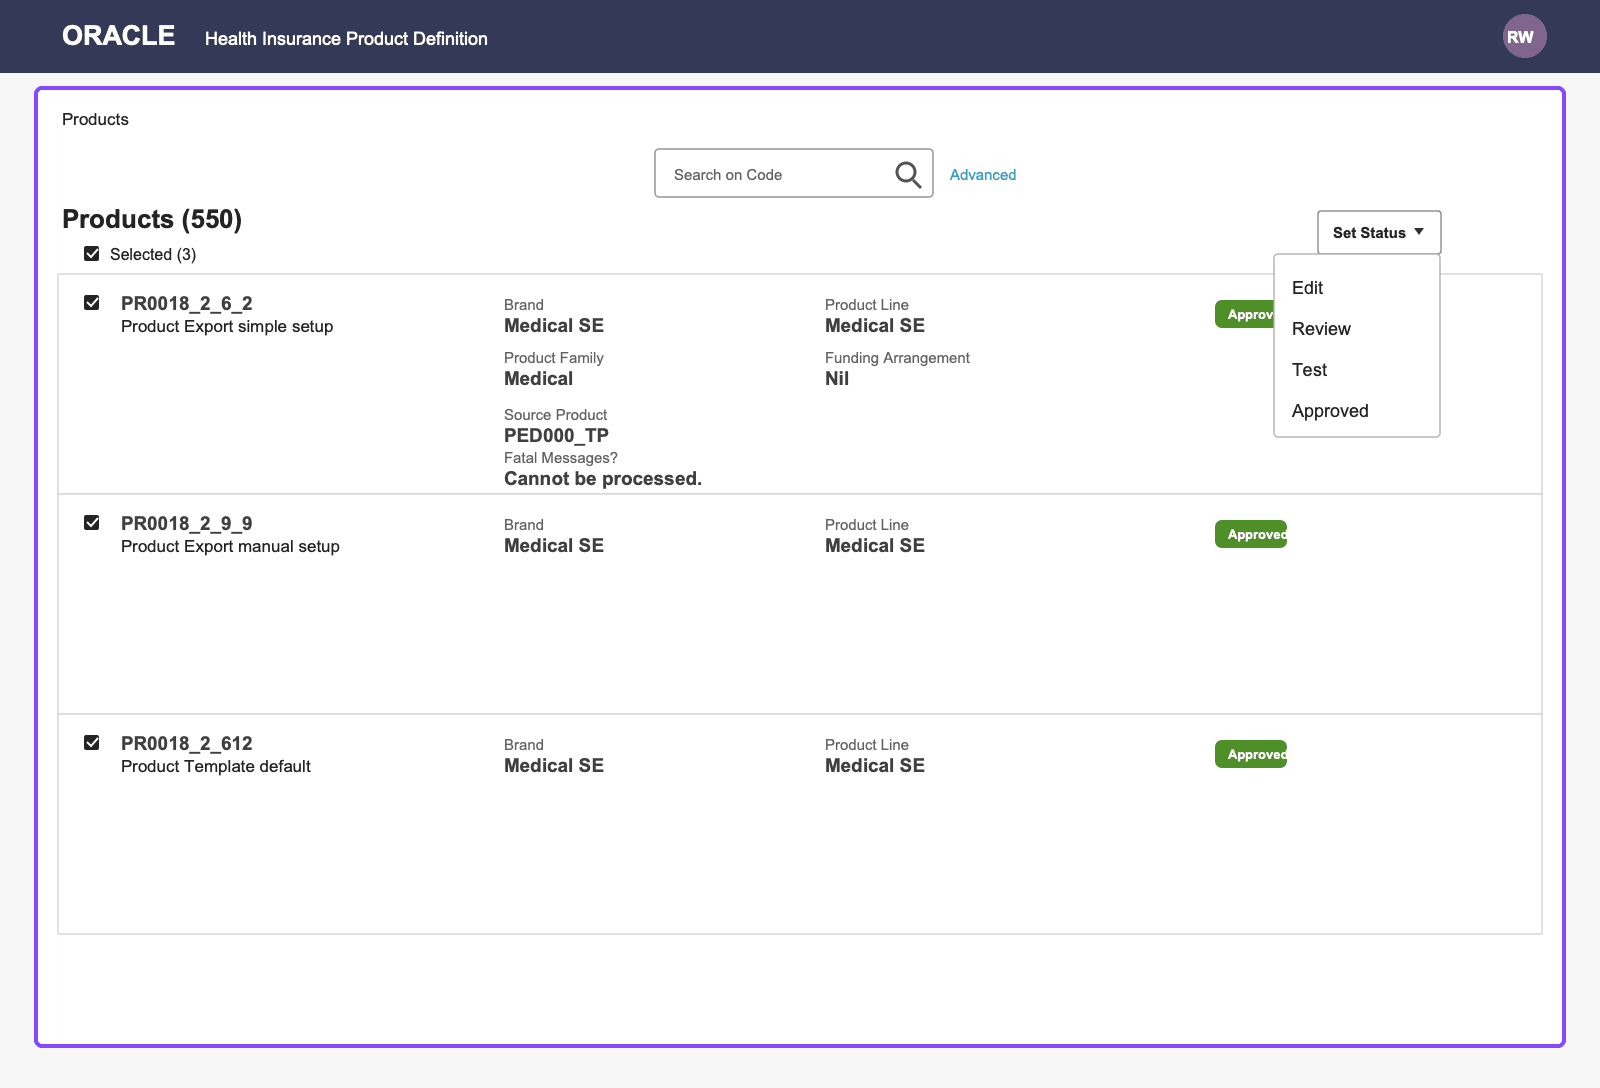Click the search magnifier icon

[x=908, y=174]
